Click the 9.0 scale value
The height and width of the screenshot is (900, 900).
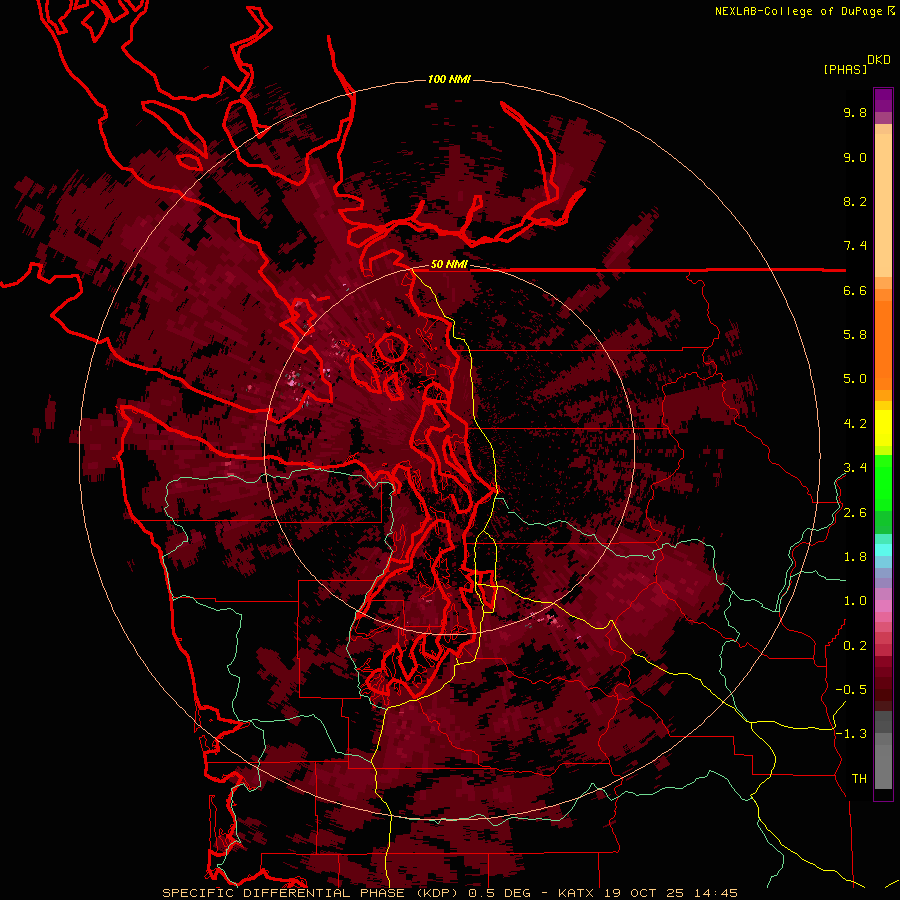855,158
